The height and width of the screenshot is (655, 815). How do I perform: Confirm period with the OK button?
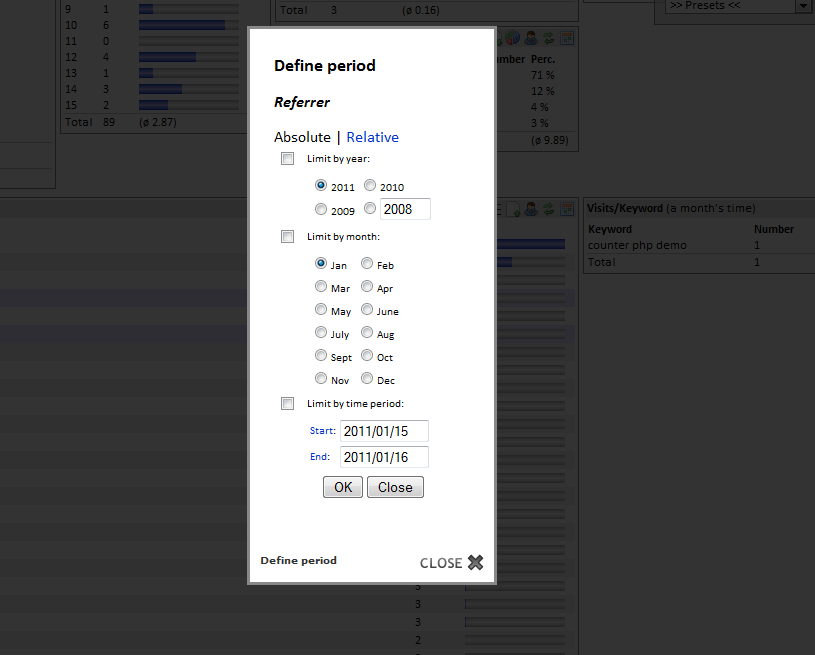click(x=342, y=487)
